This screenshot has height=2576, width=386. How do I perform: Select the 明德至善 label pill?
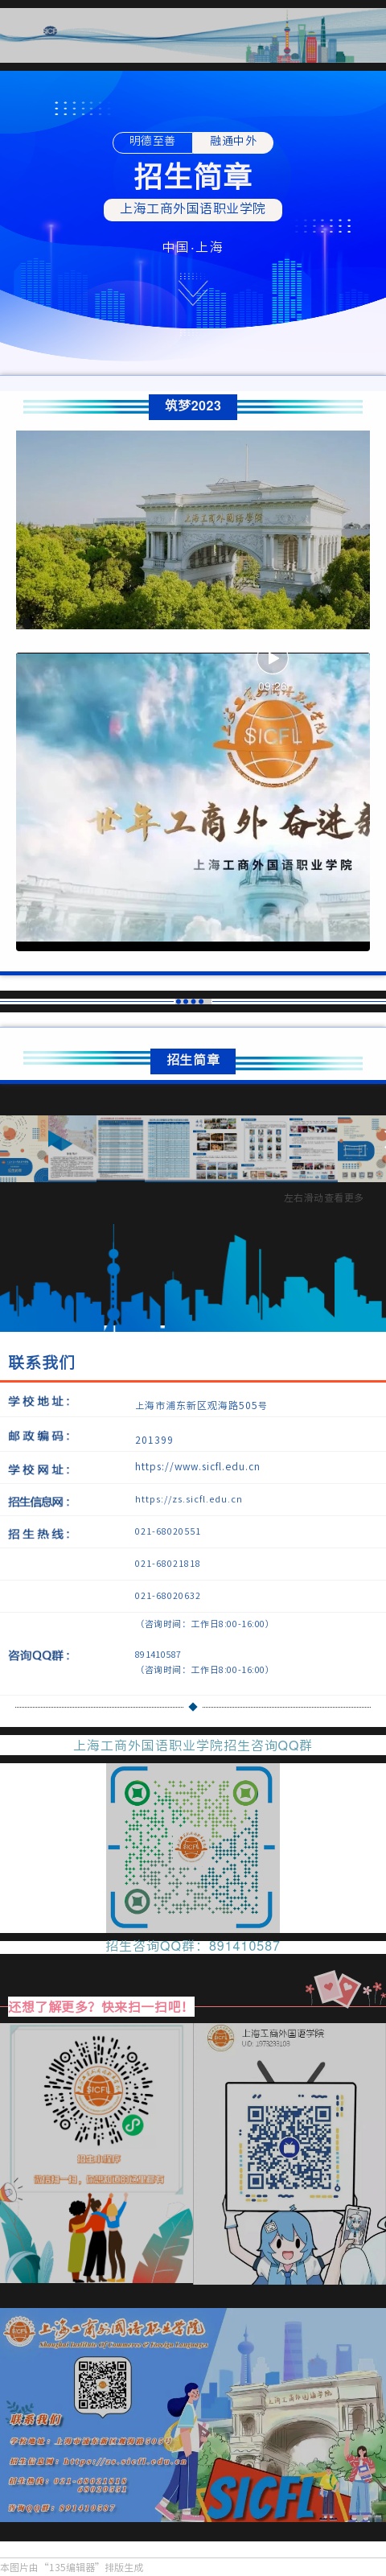pyautogui.click(x=152, y=141)
